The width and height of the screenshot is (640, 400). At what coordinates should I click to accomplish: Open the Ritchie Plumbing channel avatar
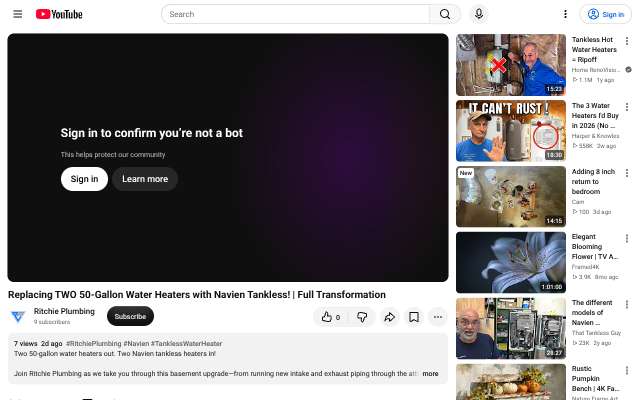tap(18, 316)
